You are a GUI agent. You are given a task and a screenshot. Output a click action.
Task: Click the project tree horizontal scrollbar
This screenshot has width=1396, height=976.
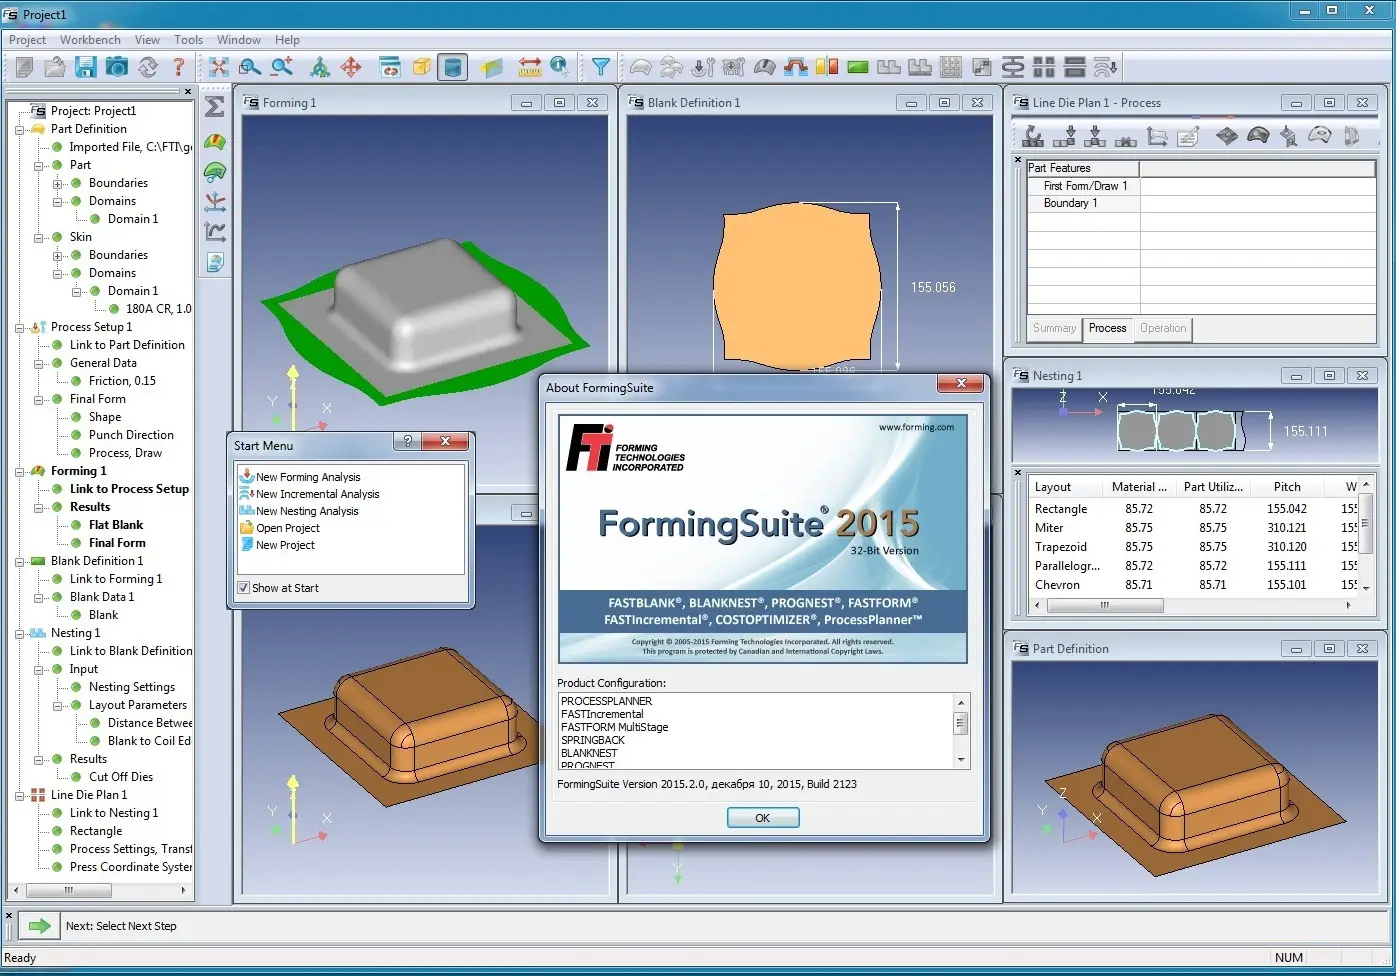tap(99, 889)
